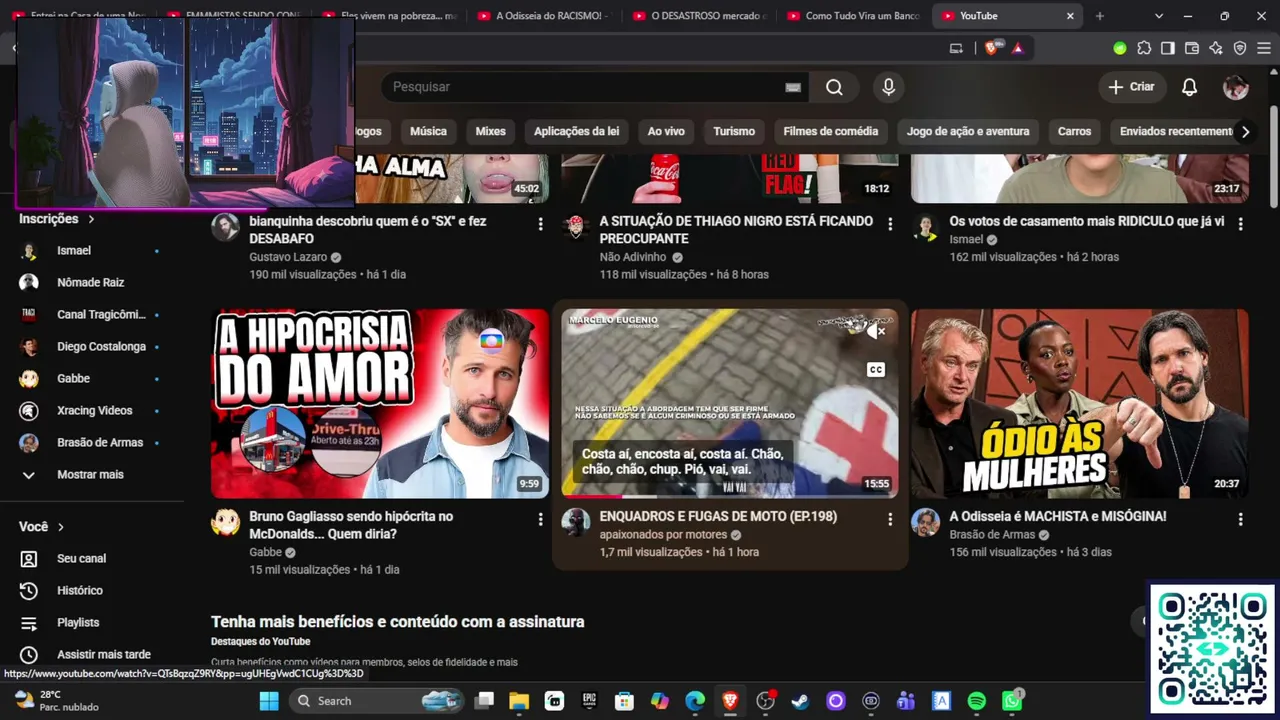
Task: Open Brave Shields icon in address bar
Action: tap(991, 48)
